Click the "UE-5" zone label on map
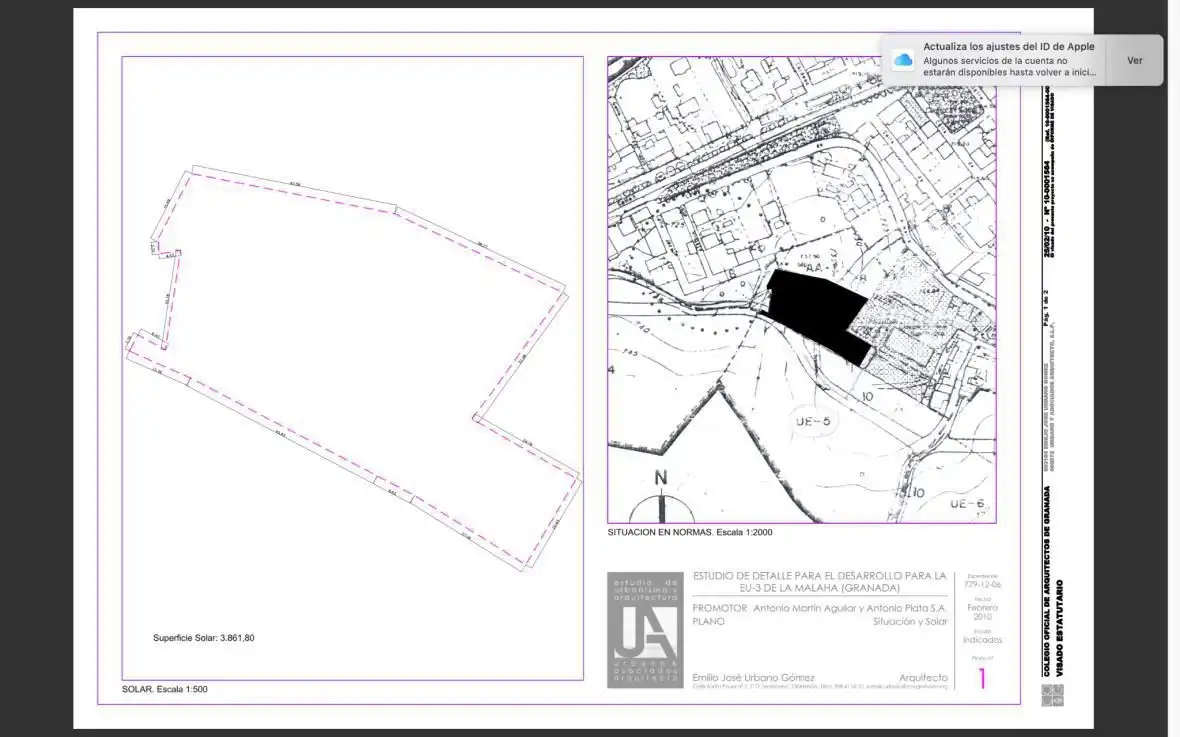The width and height of the screenshot is (1180, 737). 813,421
